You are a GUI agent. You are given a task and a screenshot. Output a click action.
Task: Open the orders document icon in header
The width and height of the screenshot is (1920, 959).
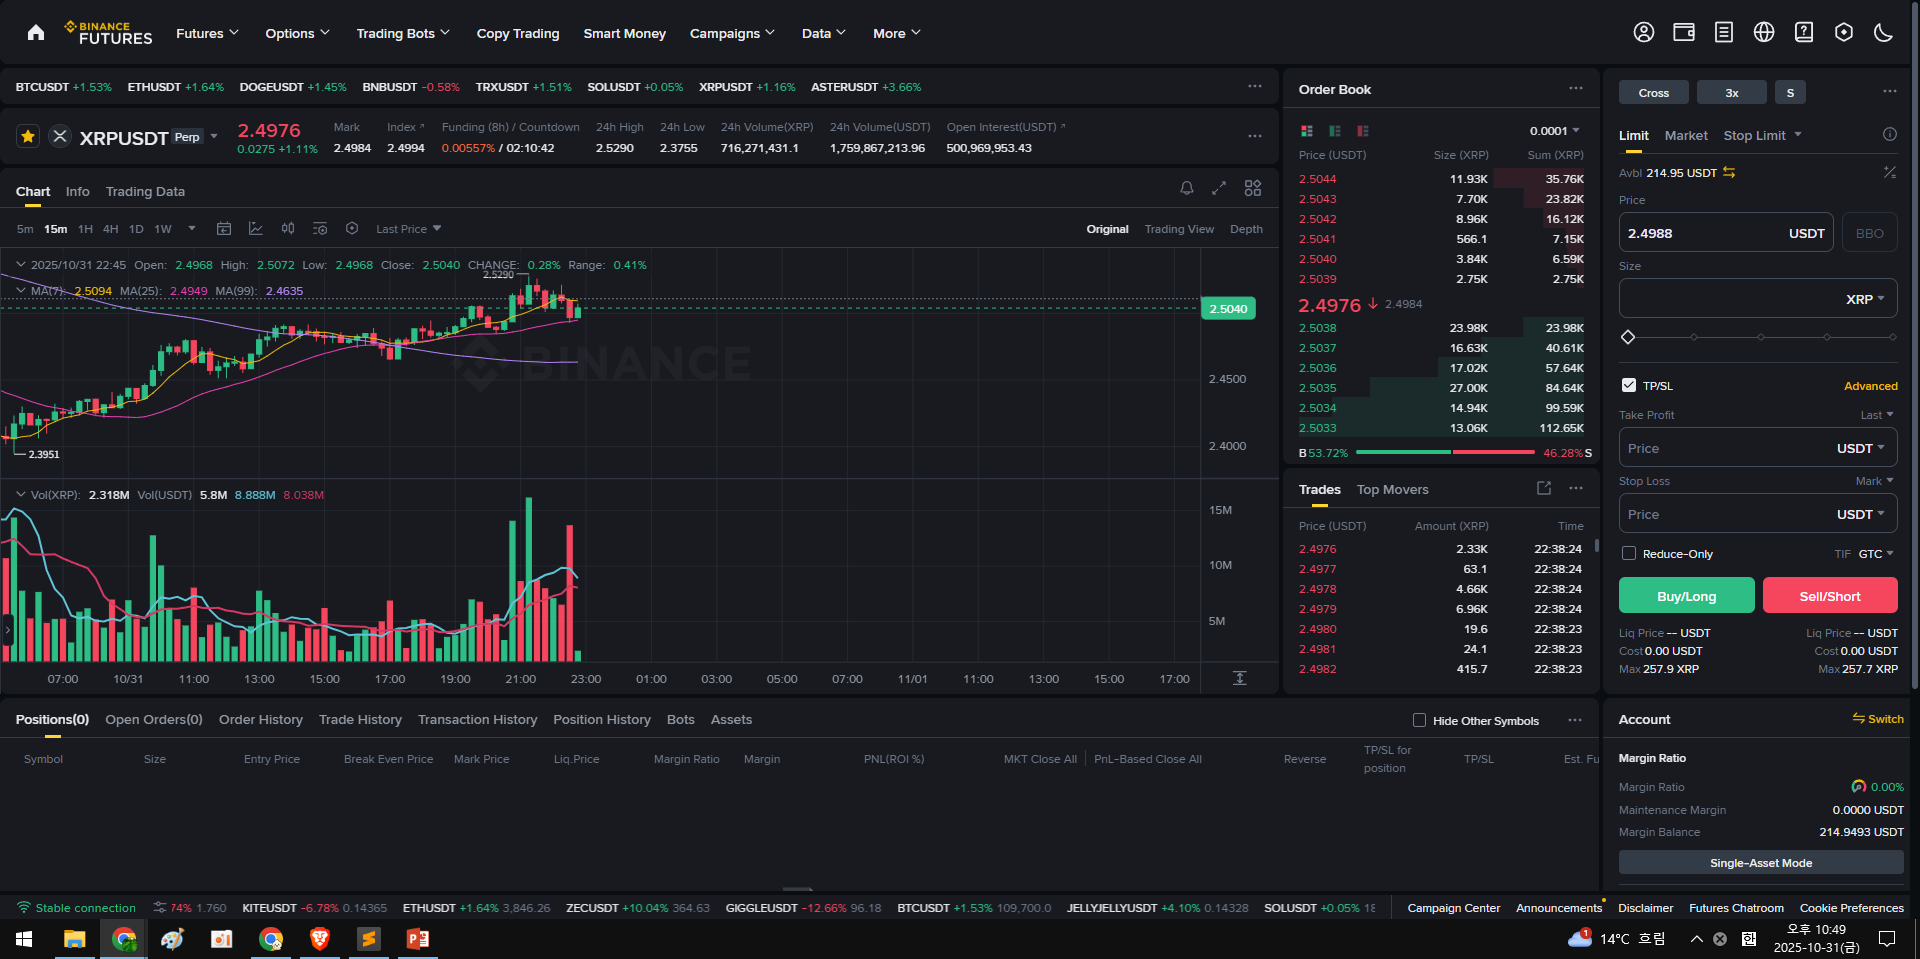pyautogui.click(x=1724, y=33)
